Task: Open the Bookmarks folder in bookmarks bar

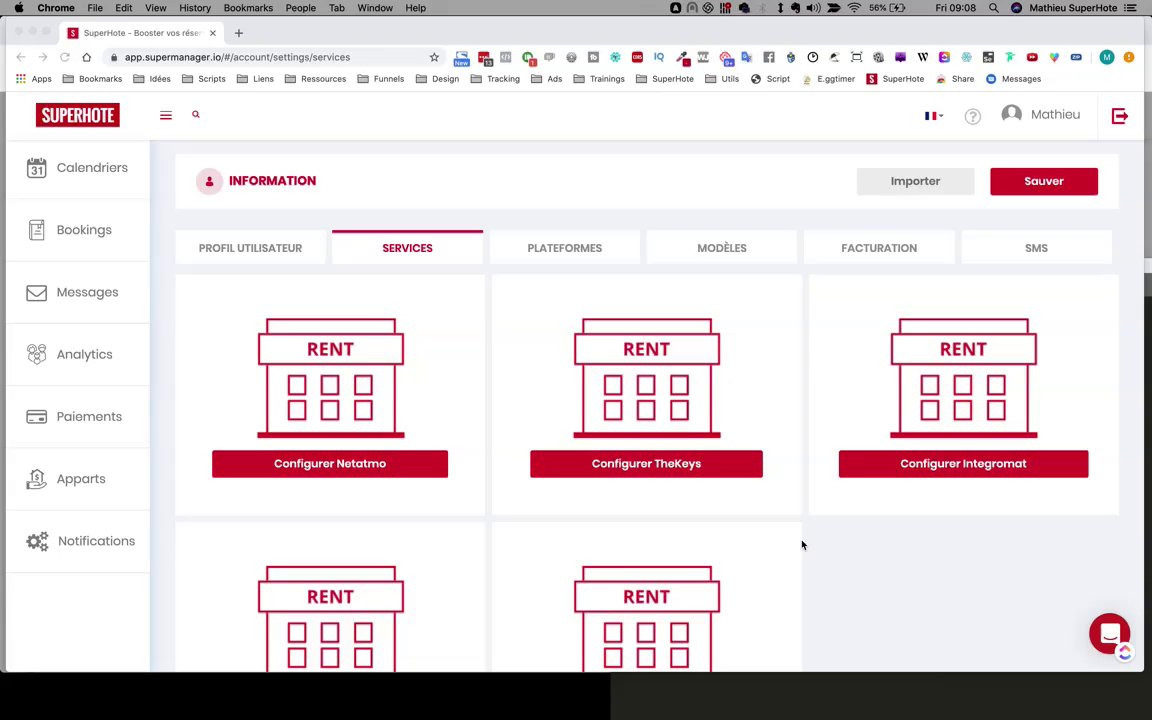Action: click(x=93, y=79)
